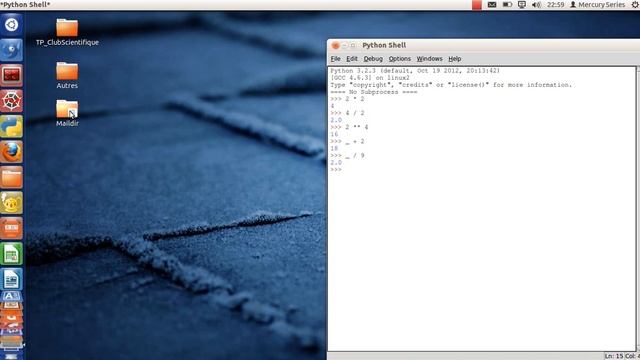Click the '>>> 4 / 2' input line

tap(347, 113)
